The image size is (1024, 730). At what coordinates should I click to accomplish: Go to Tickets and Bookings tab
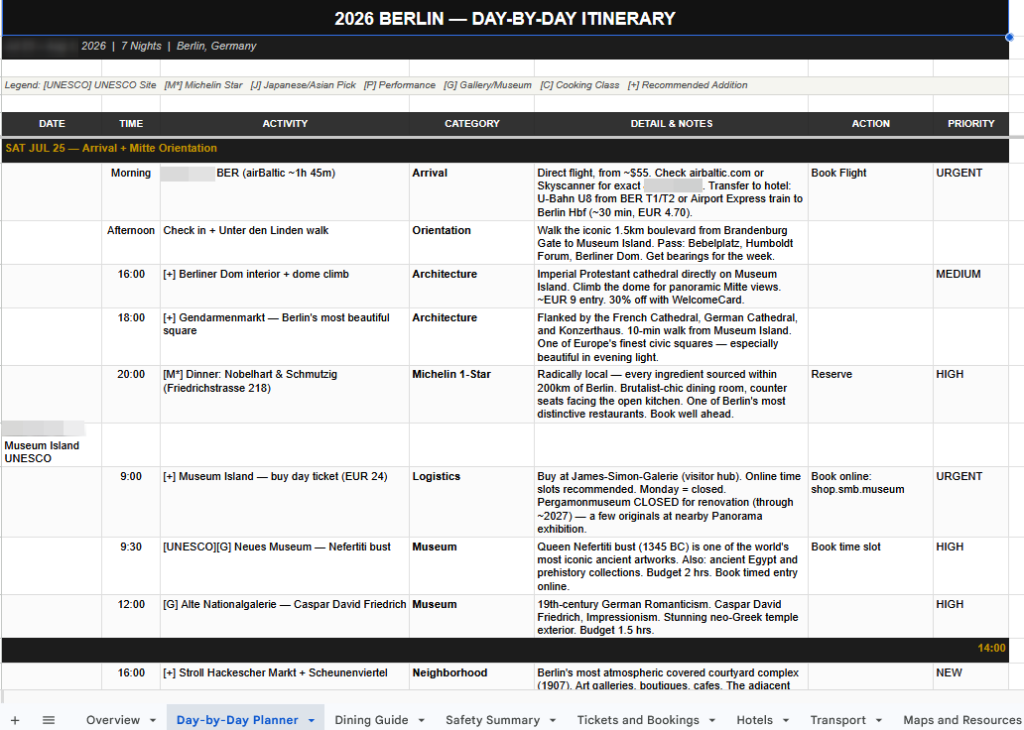(637, 720)
